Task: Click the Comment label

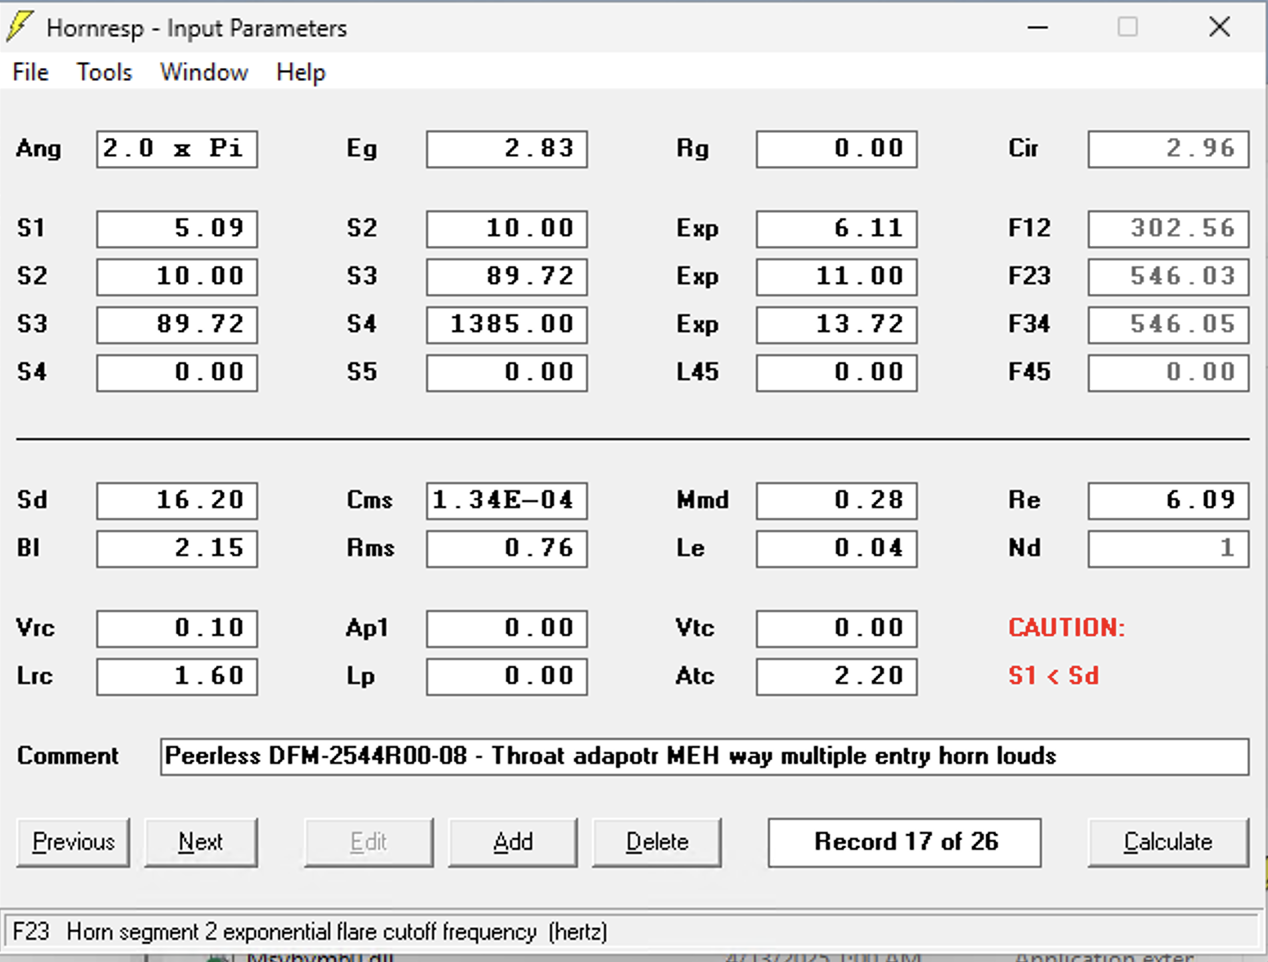Action: tap(67, 756)
